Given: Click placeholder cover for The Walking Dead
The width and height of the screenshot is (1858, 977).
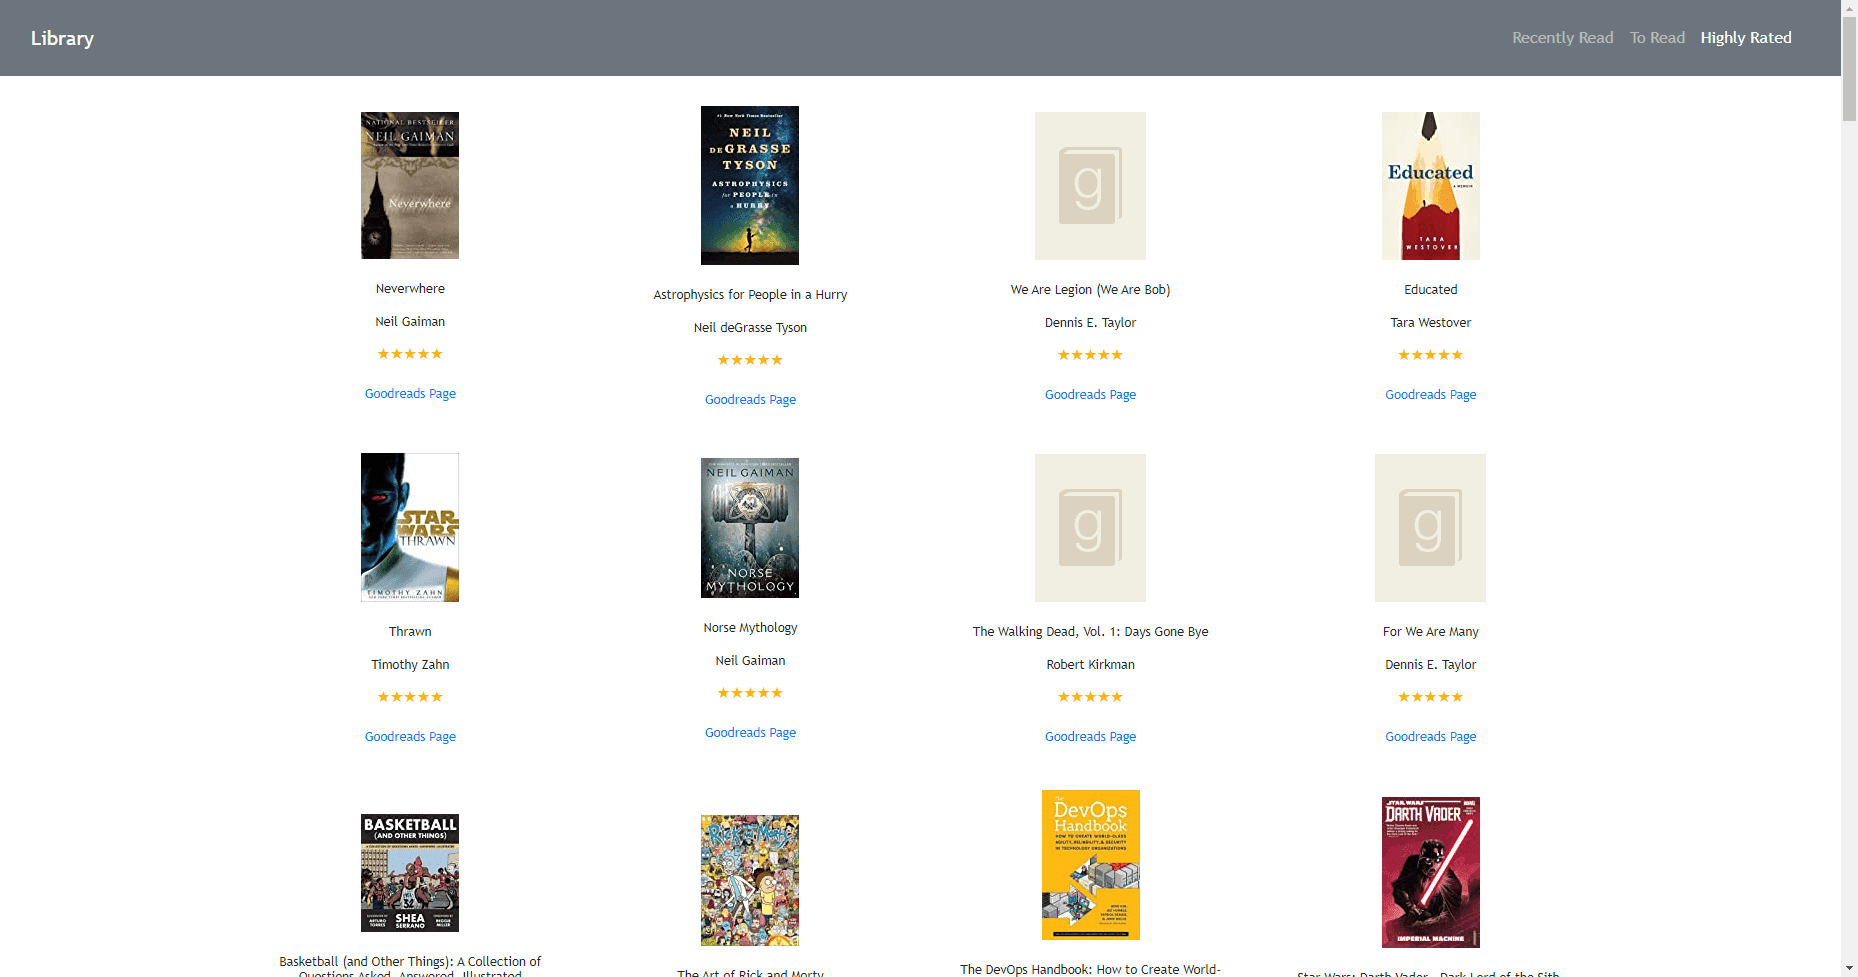Looking at the screenshot, I should tap(1090, 528).
